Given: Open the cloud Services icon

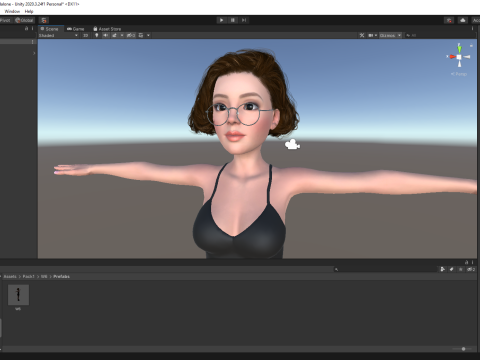Looking at the screenshot, I should [x=463, y=20].
